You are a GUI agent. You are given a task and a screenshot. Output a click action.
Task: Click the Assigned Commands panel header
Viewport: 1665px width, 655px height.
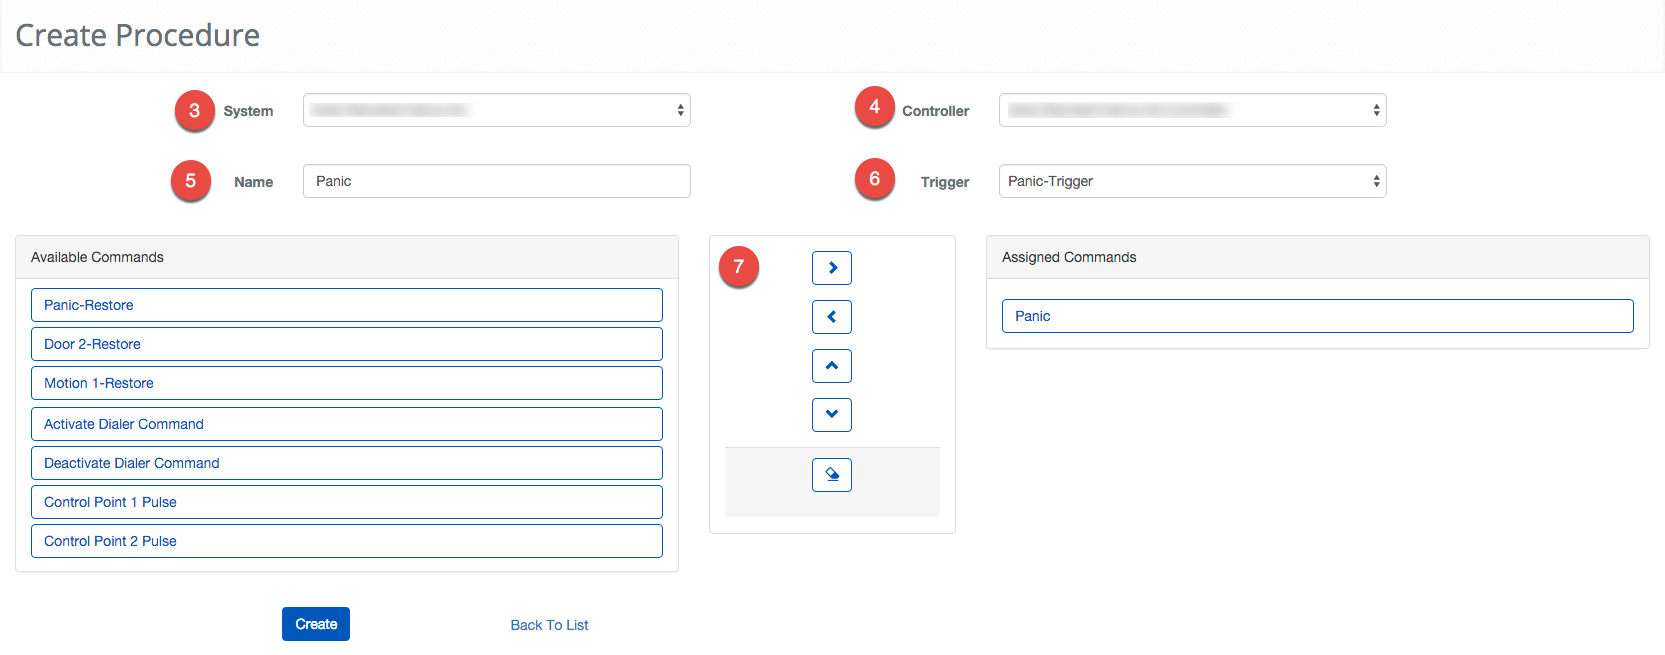pos(1317,257)
